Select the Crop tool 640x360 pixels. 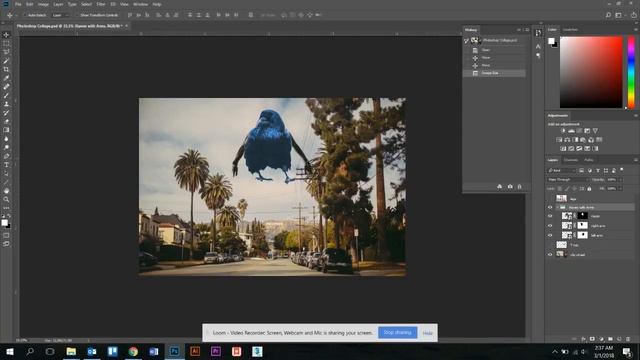[6, 69]
